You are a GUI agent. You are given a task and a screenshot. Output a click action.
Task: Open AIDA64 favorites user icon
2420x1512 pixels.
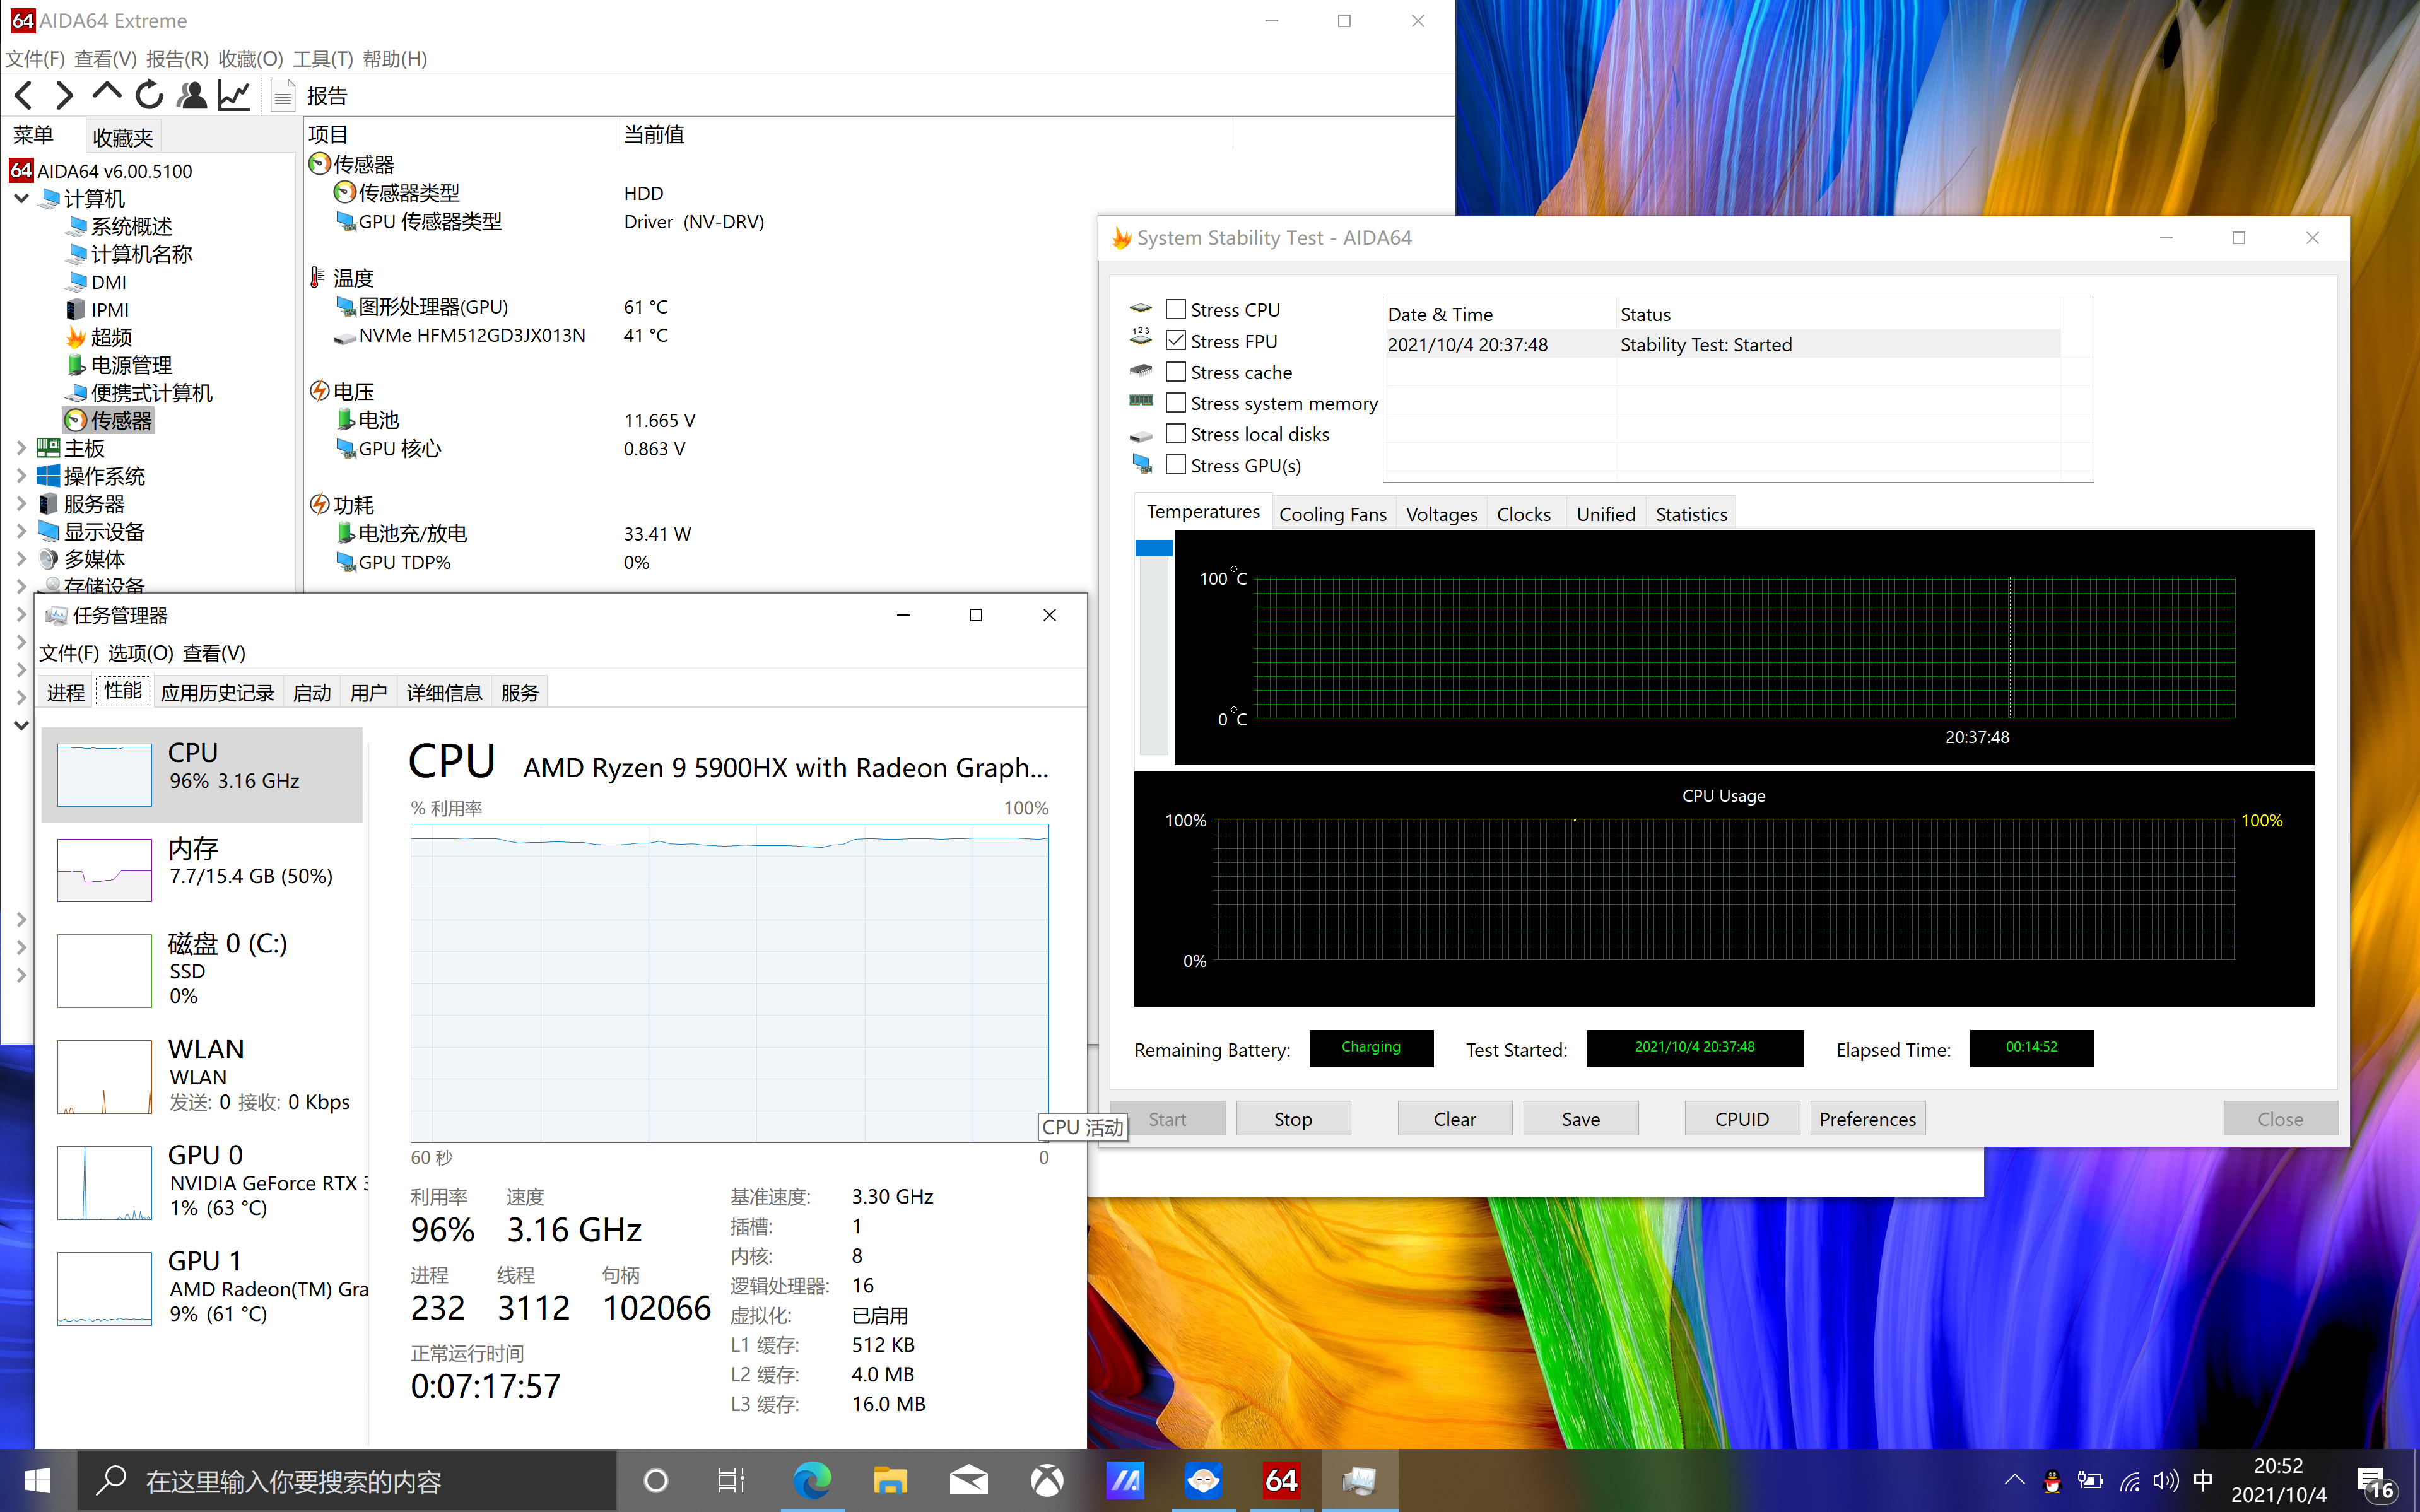[x=191, y=95]
